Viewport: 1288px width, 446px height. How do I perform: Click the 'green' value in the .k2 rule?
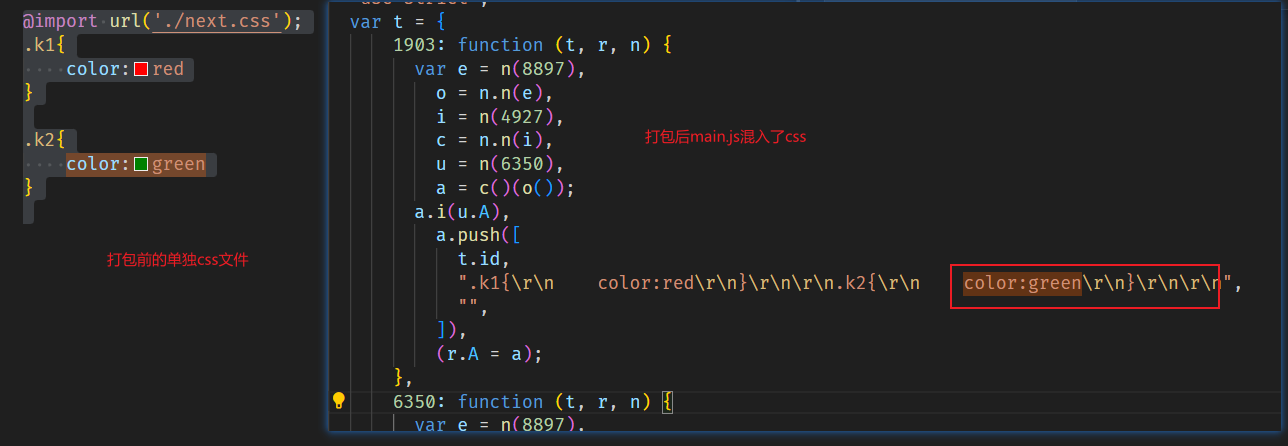click(x=178, y=164)
